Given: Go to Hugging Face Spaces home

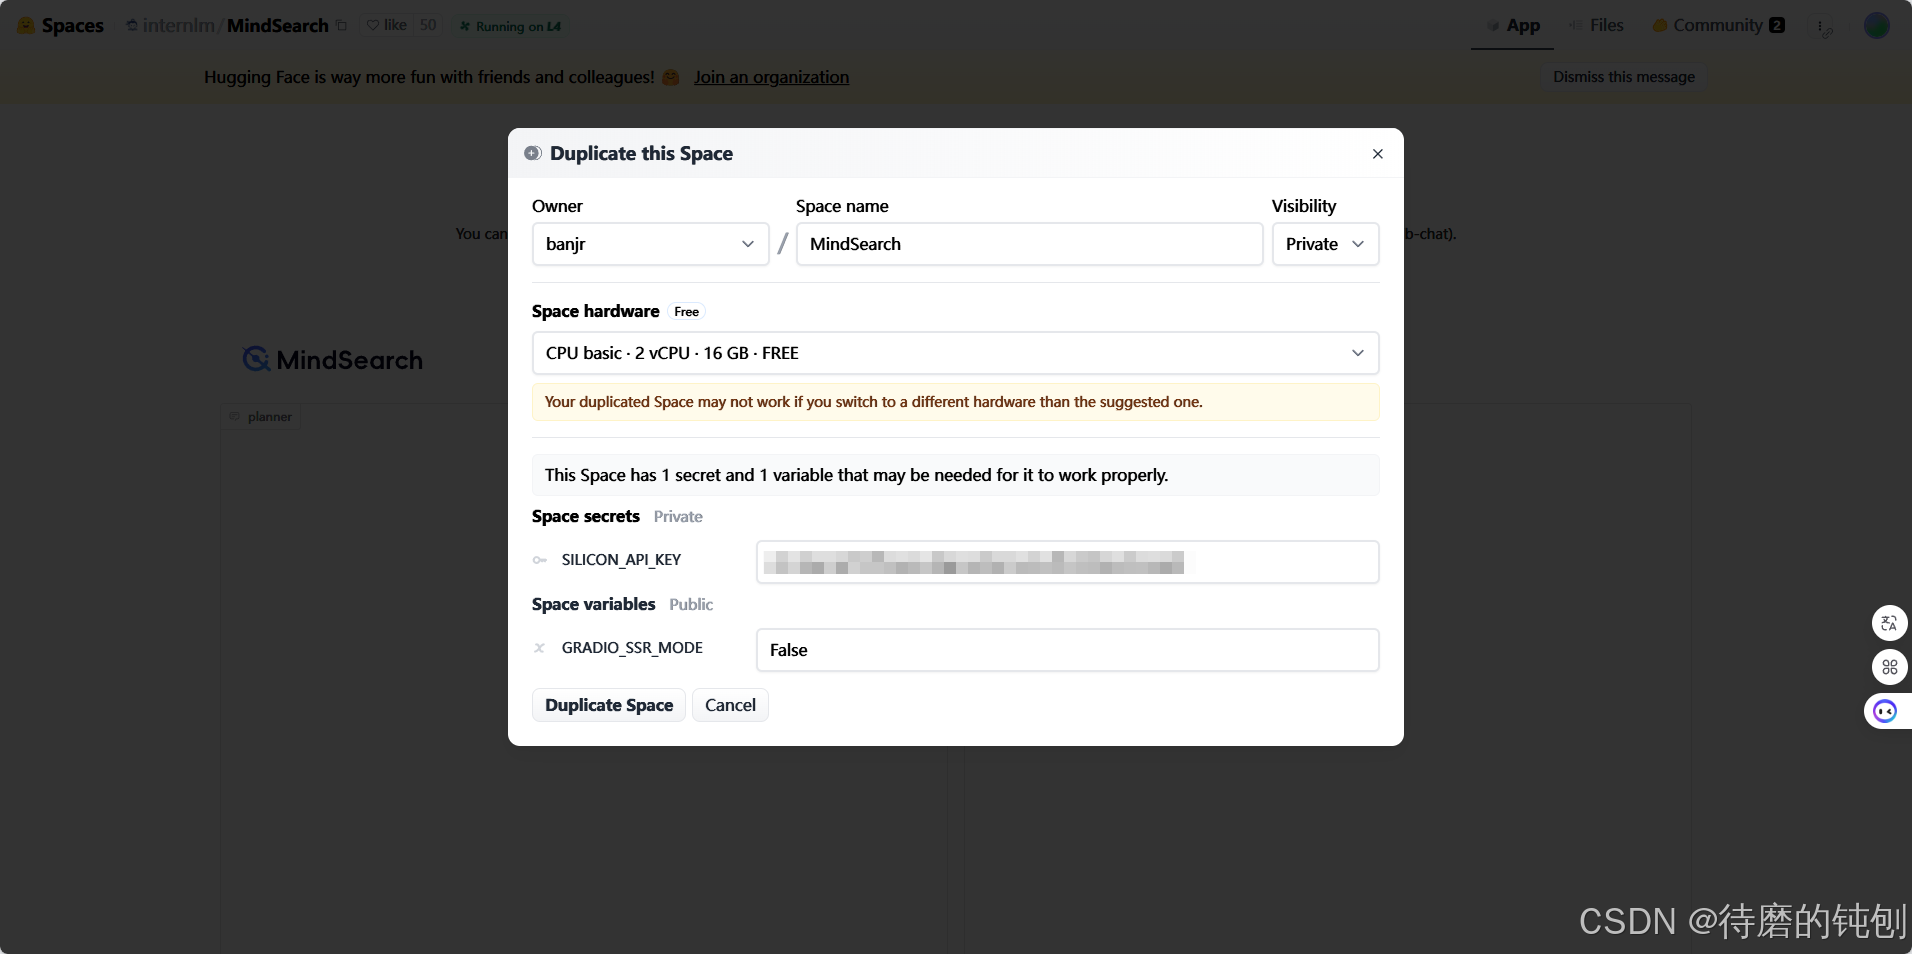Looking at the screenshot, I should [x=61, y=26].
